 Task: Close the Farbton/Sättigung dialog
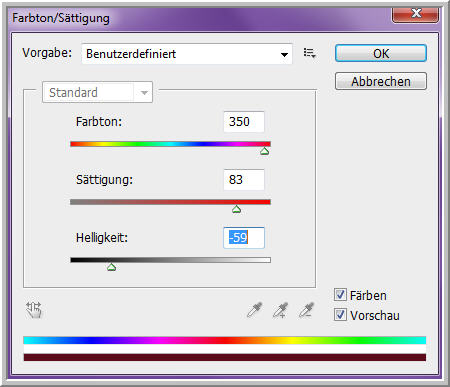pos(415,14)
